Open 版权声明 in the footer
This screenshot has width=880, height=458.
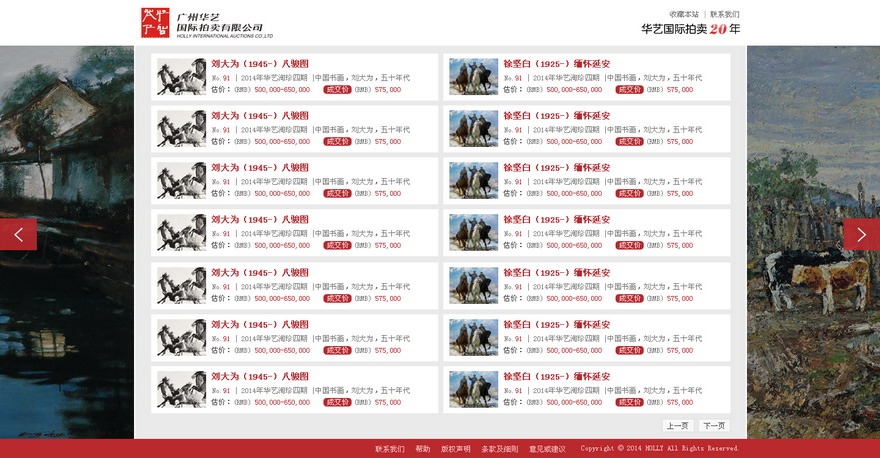(456, 449)
